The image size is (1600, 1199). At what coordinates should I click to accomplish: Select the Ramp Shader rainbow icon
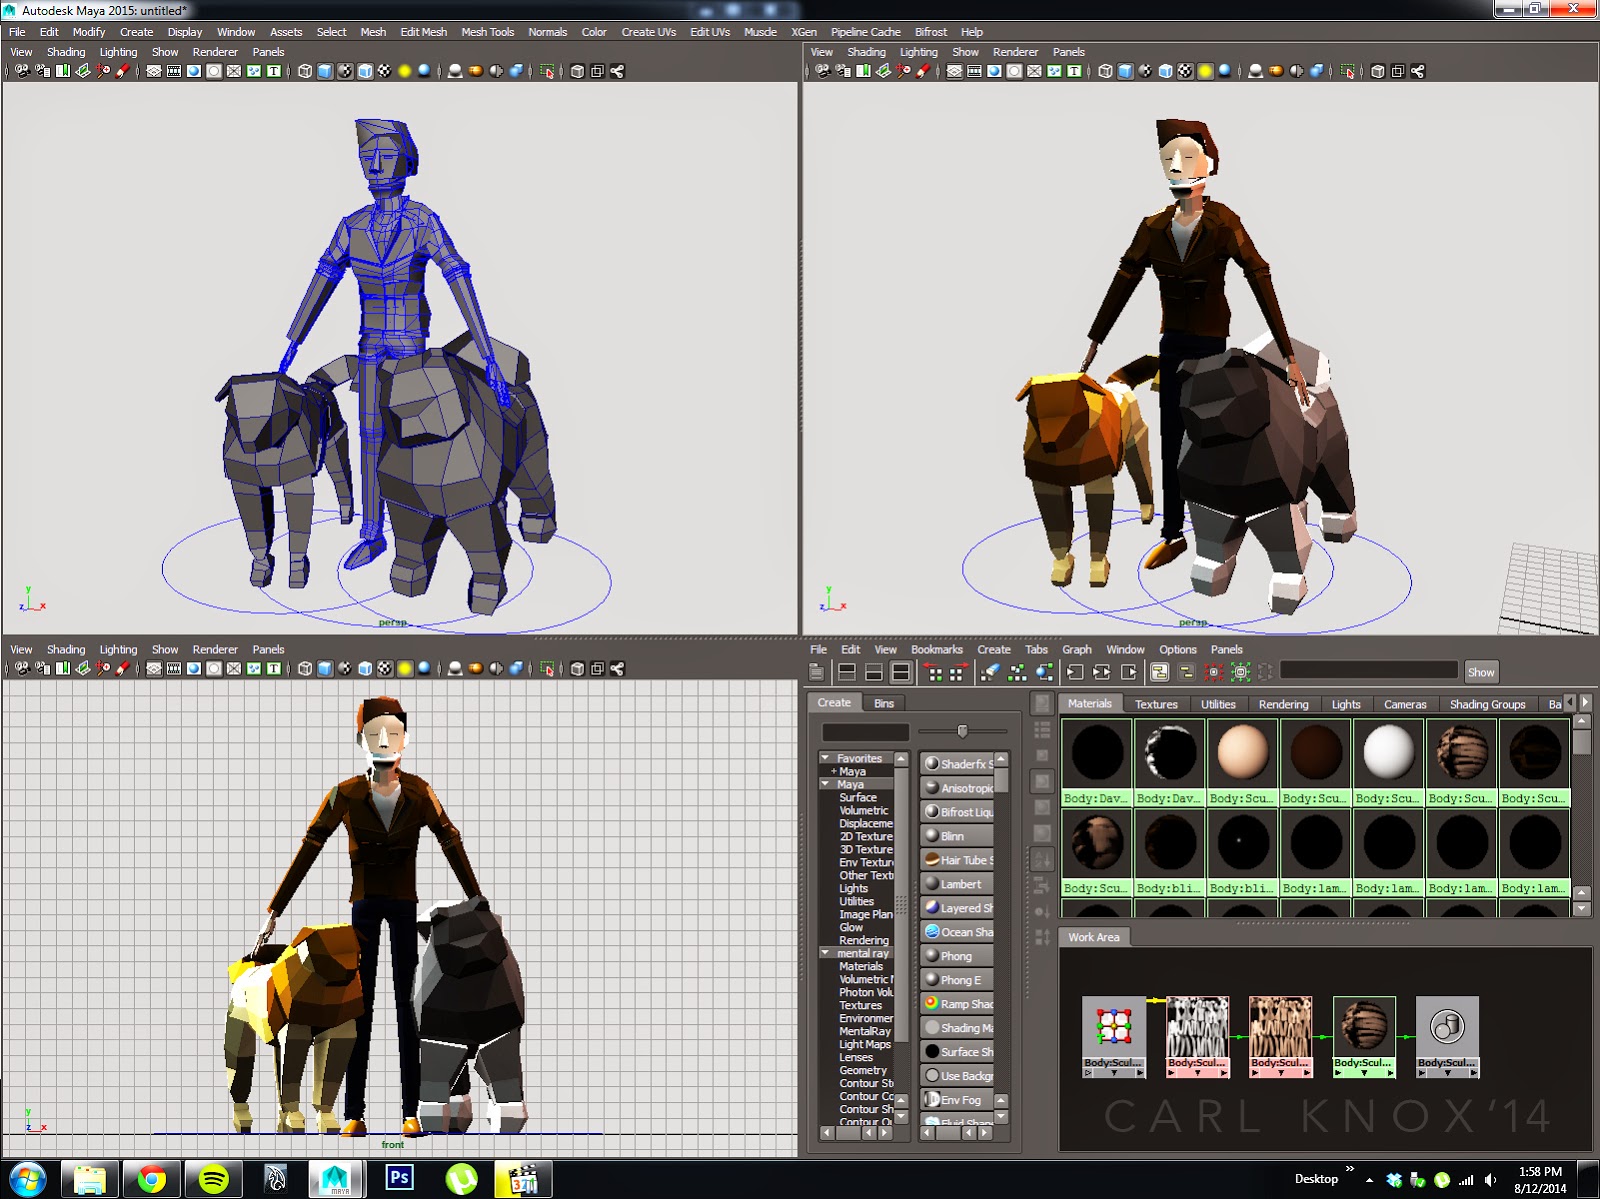[932, 1004]
